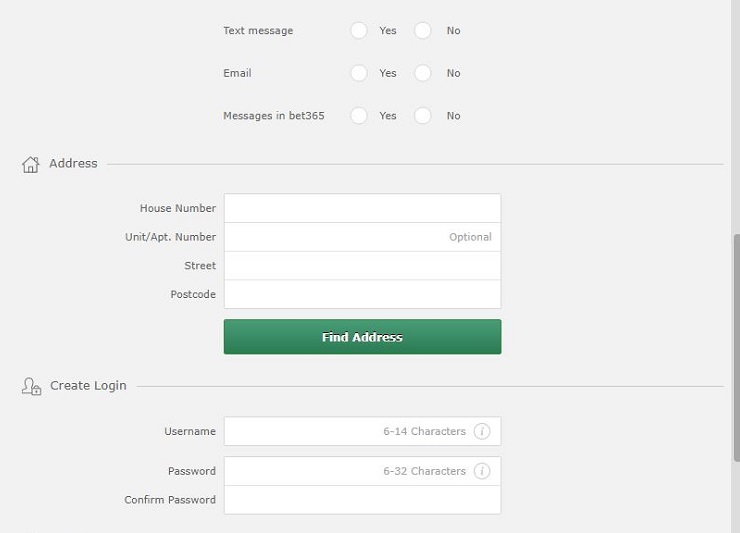Click the Address house icon
This screenshot has height=533, width=740.
point(30,164)
